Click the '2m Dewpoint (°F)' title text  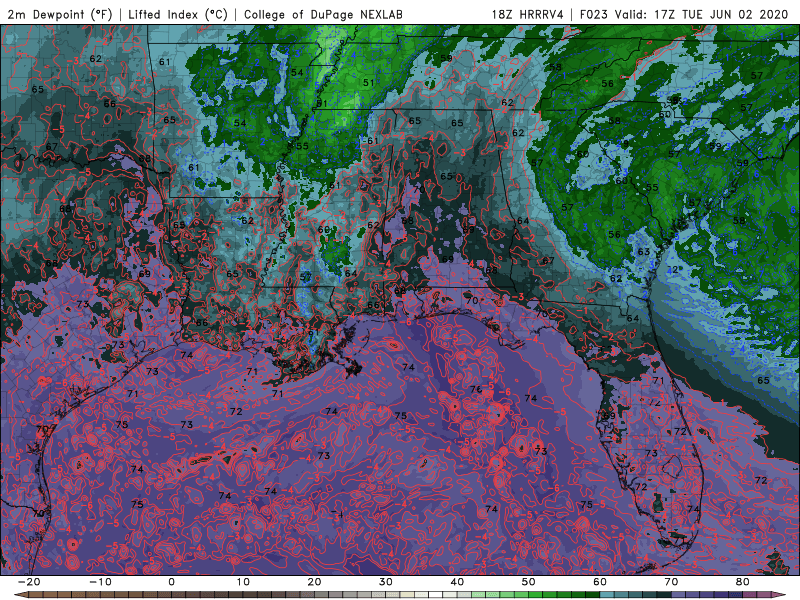59,15
